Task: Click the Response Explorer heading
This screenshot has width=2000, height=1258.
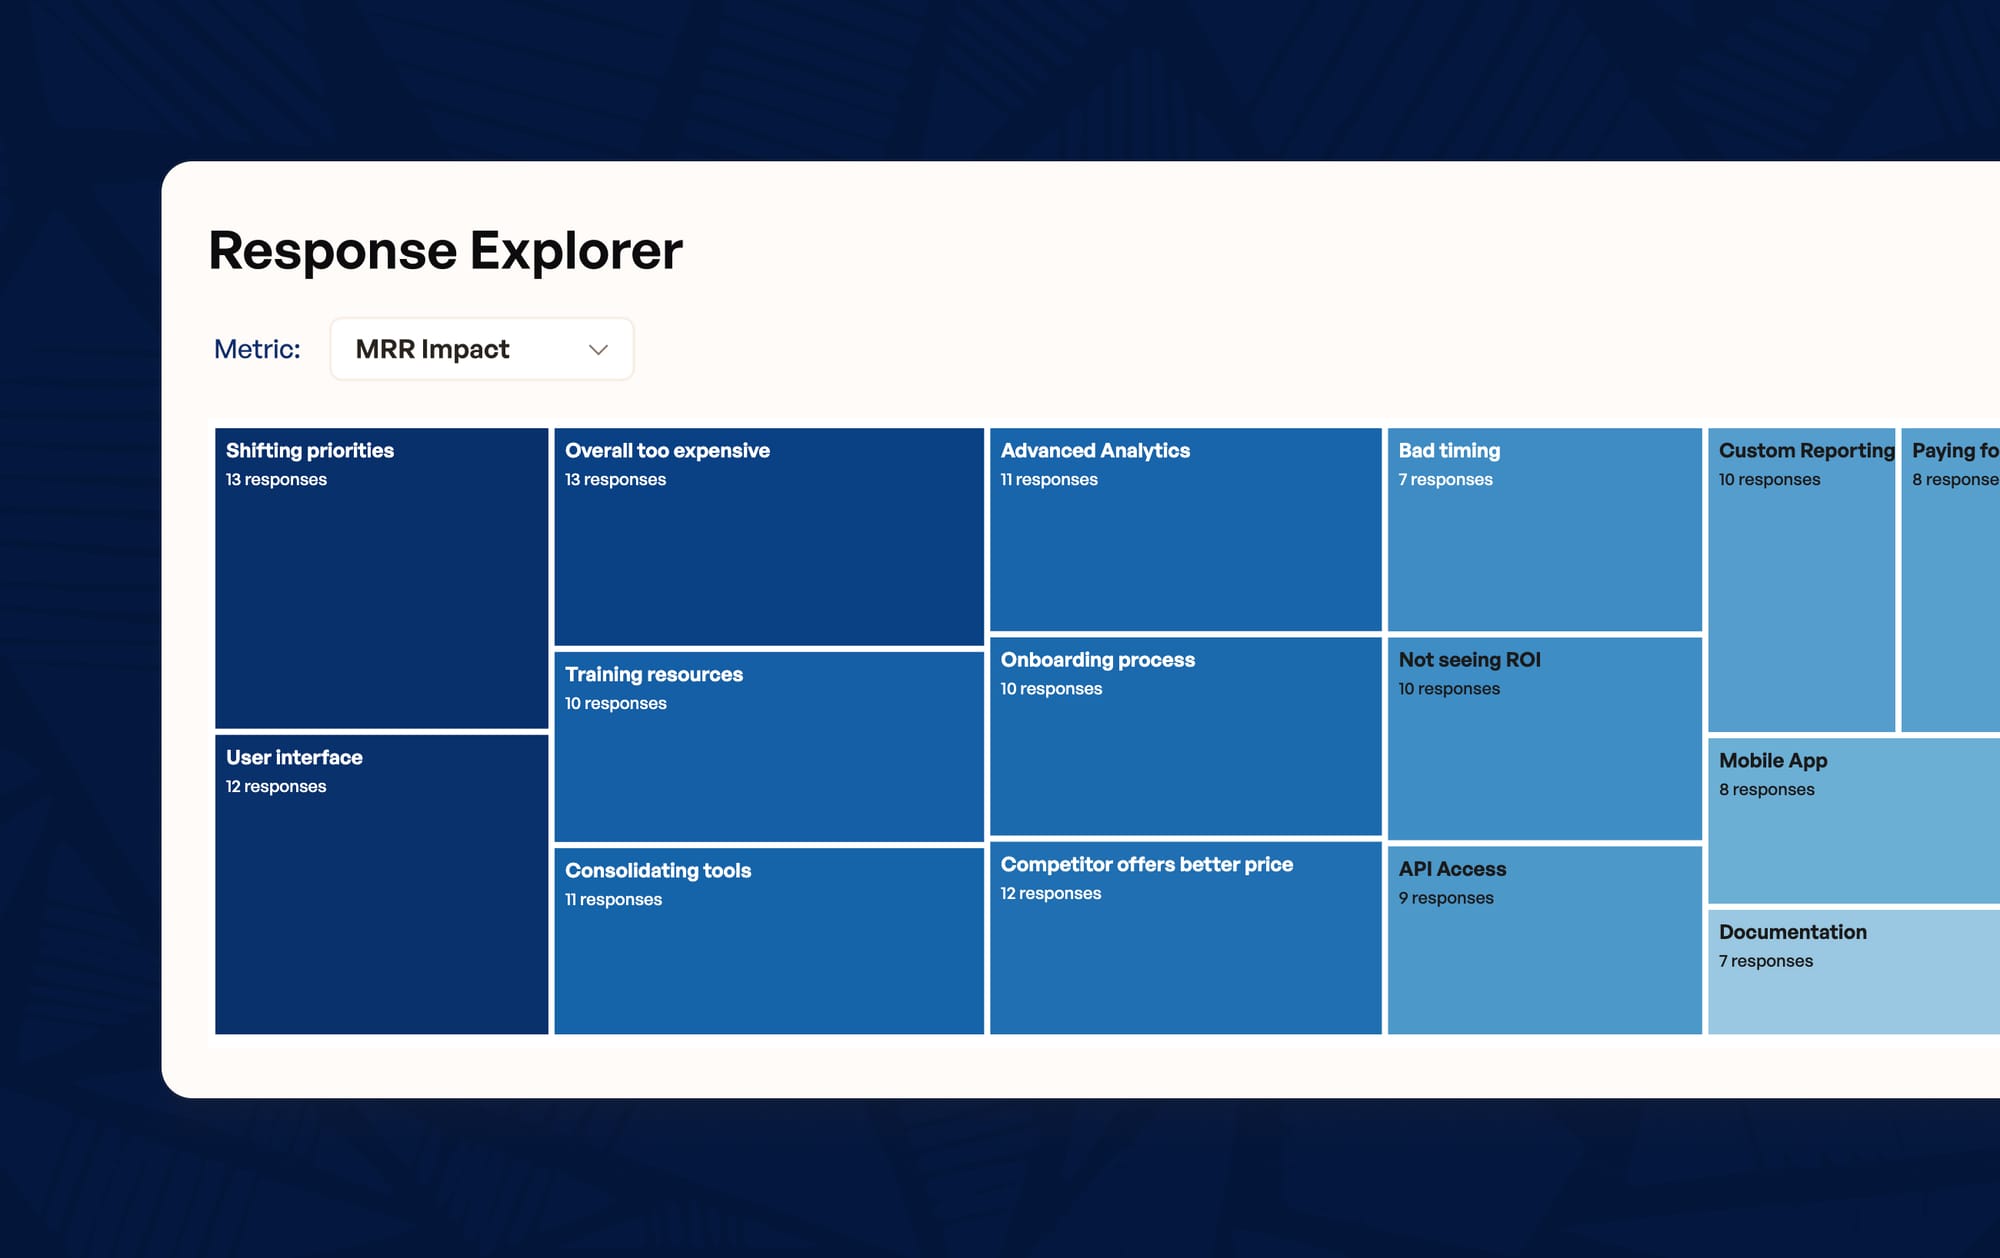Action: click(445, 250)
